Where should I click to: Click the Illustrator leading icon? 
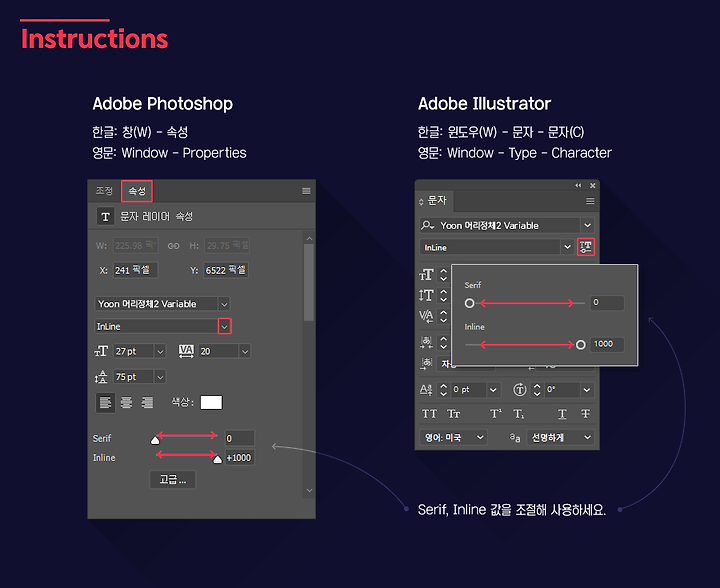coord(426,295)
